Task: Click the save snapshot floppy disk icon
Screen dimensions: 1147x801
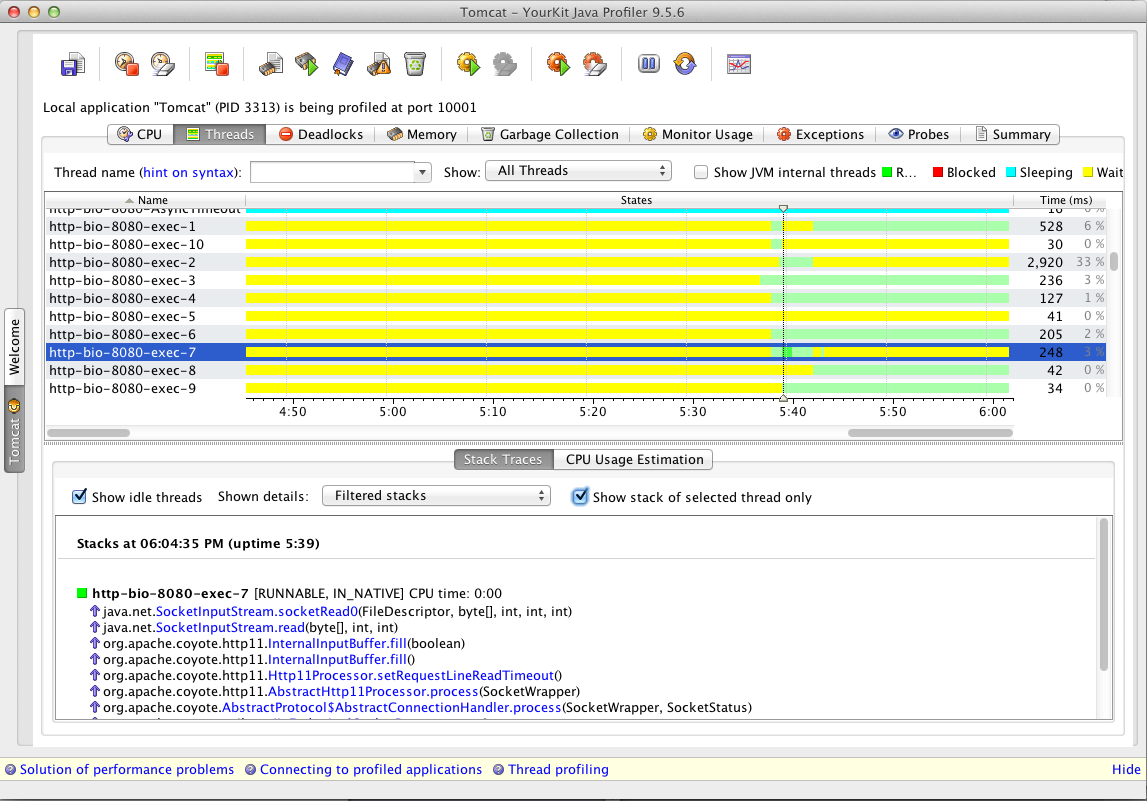Action: [x=71, y=65]
